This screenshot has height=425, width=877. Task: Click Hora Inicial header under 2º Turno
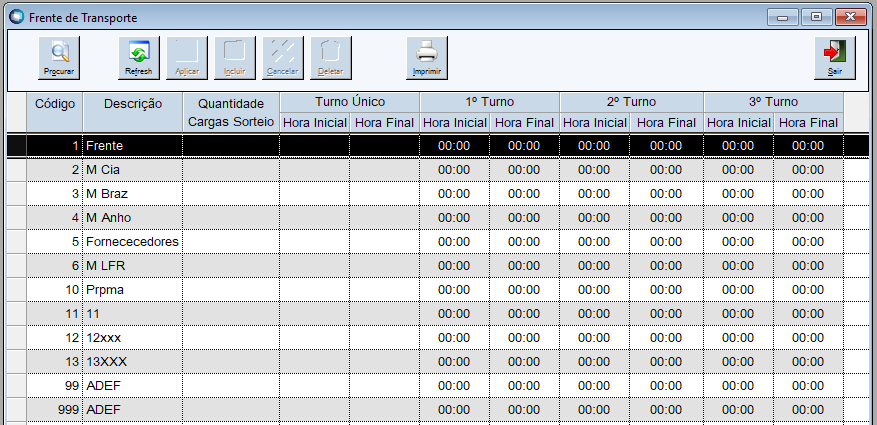point(595,122)
